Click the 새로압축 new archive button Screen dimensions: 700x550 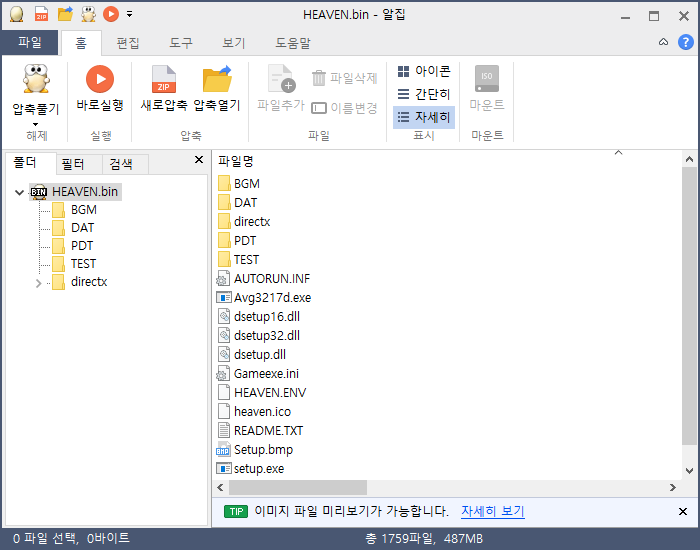[x=164, y=88]
